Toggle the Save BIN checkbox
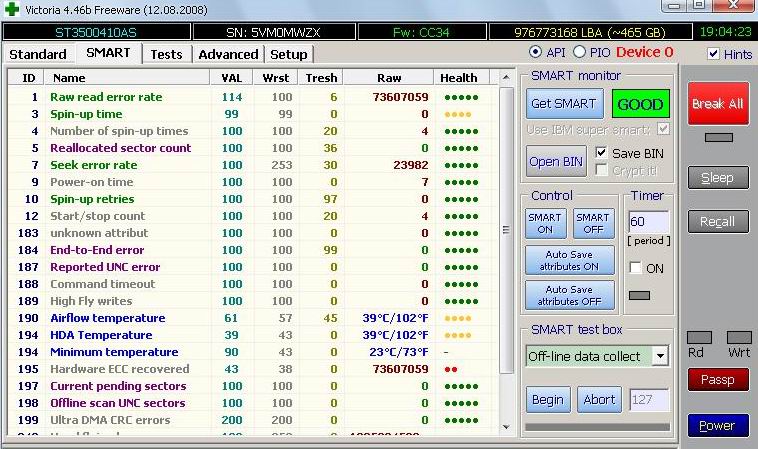The image size is (758, 449). tap(601, 153)
